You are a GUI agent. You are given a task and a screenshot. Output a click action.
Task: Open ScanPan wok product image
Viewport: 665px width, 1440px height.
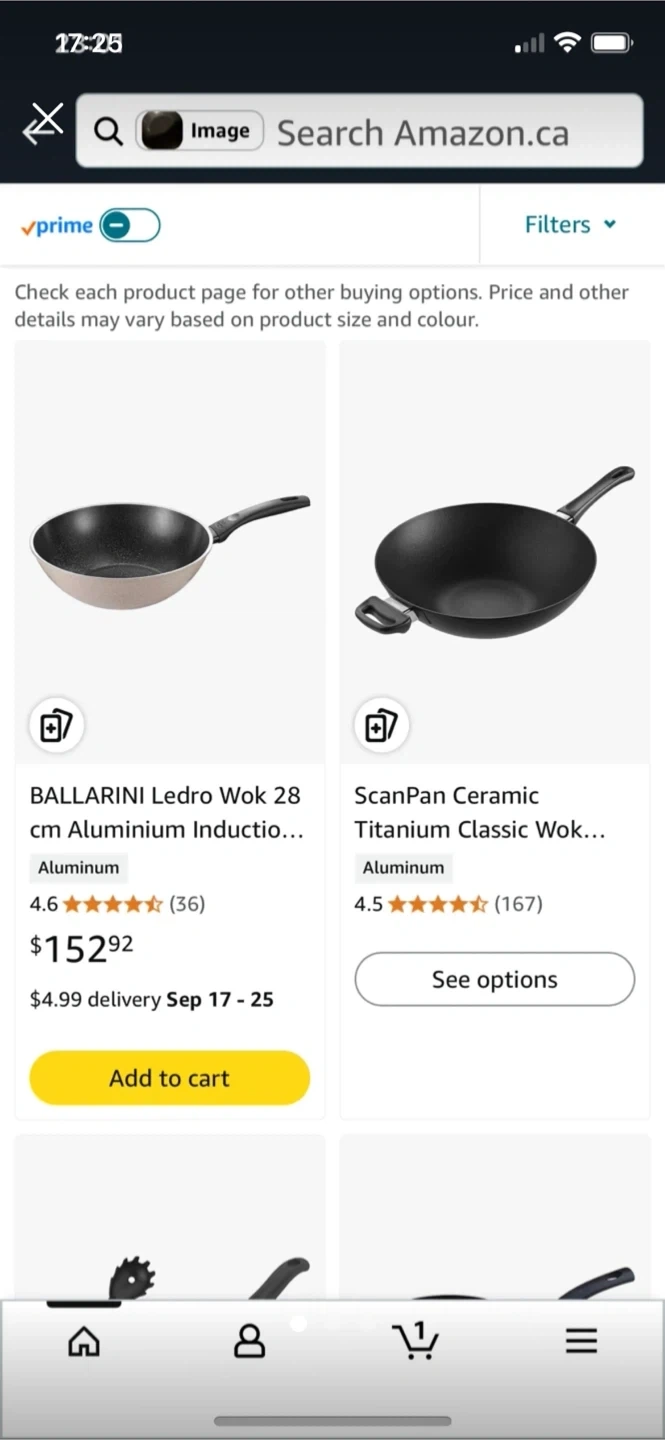click(x=495, y=550)
